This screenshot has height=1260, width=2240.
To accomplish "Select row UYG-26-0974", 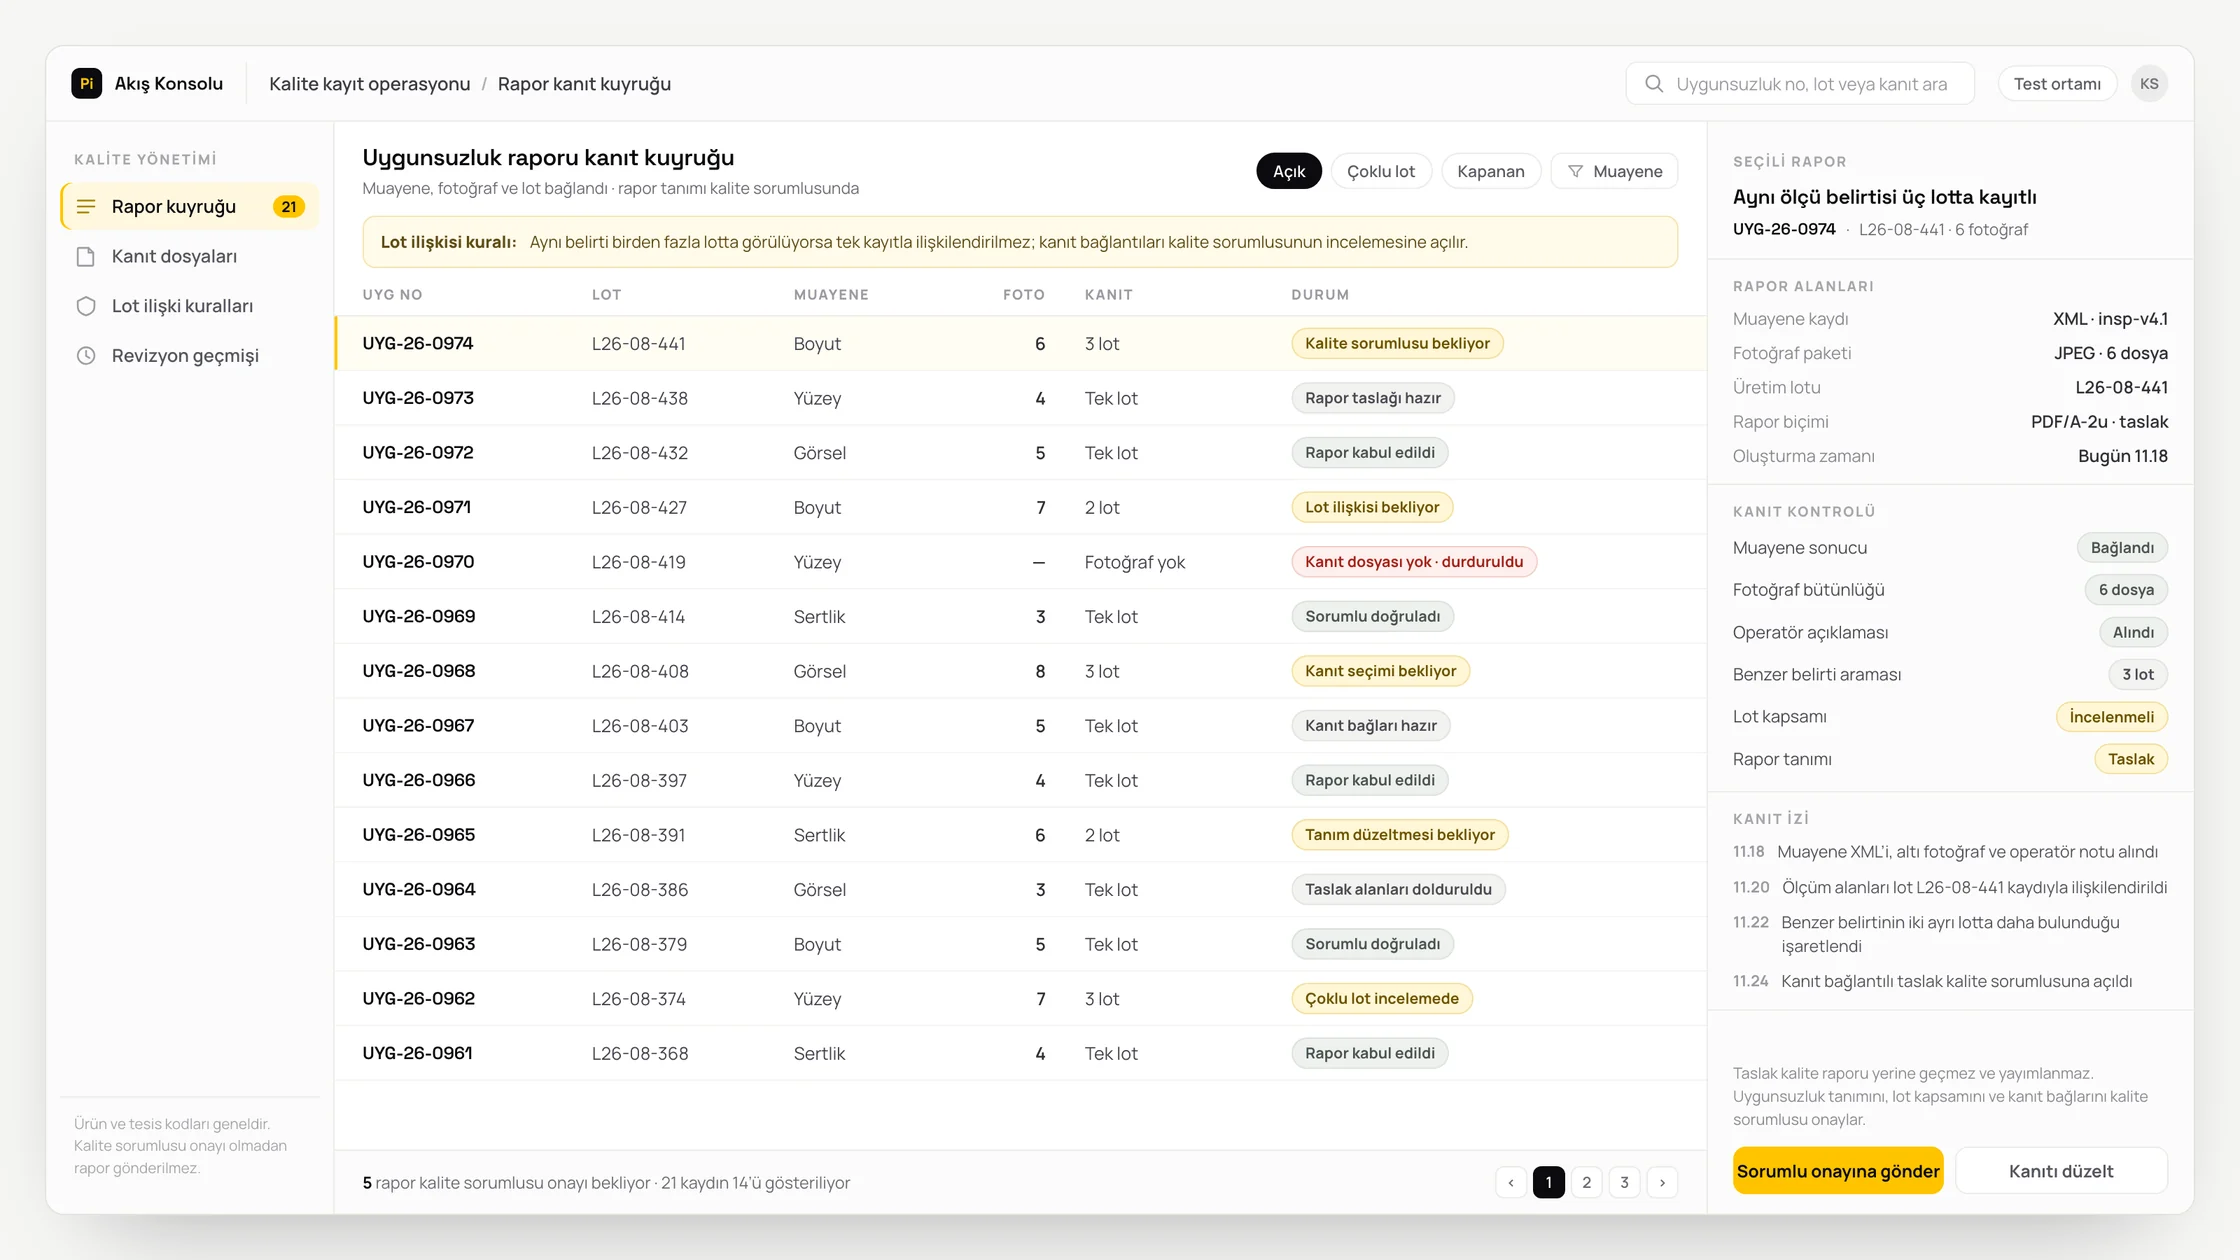I will [1020, 343].
